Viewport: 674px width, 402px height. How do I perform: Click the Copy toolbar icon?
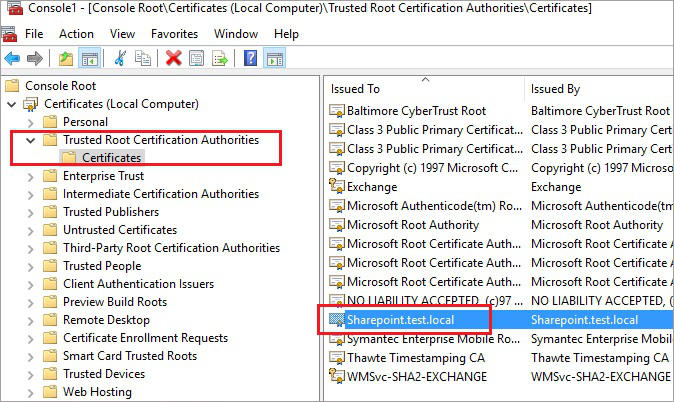point(143,58)
